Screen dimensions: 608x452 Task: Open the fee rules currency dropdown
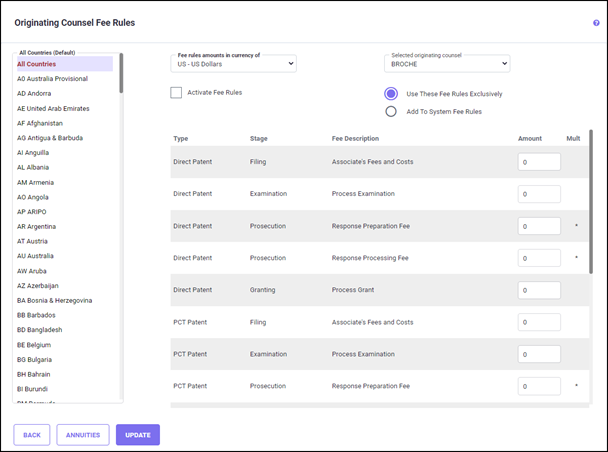pos(236,64)
